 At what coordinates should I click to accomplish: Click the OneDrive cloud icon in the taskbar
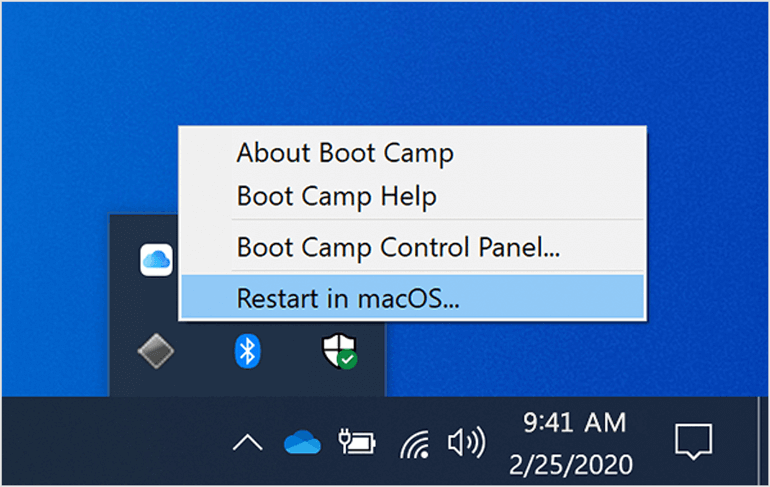pyautogui.click(x=301, y=442)
